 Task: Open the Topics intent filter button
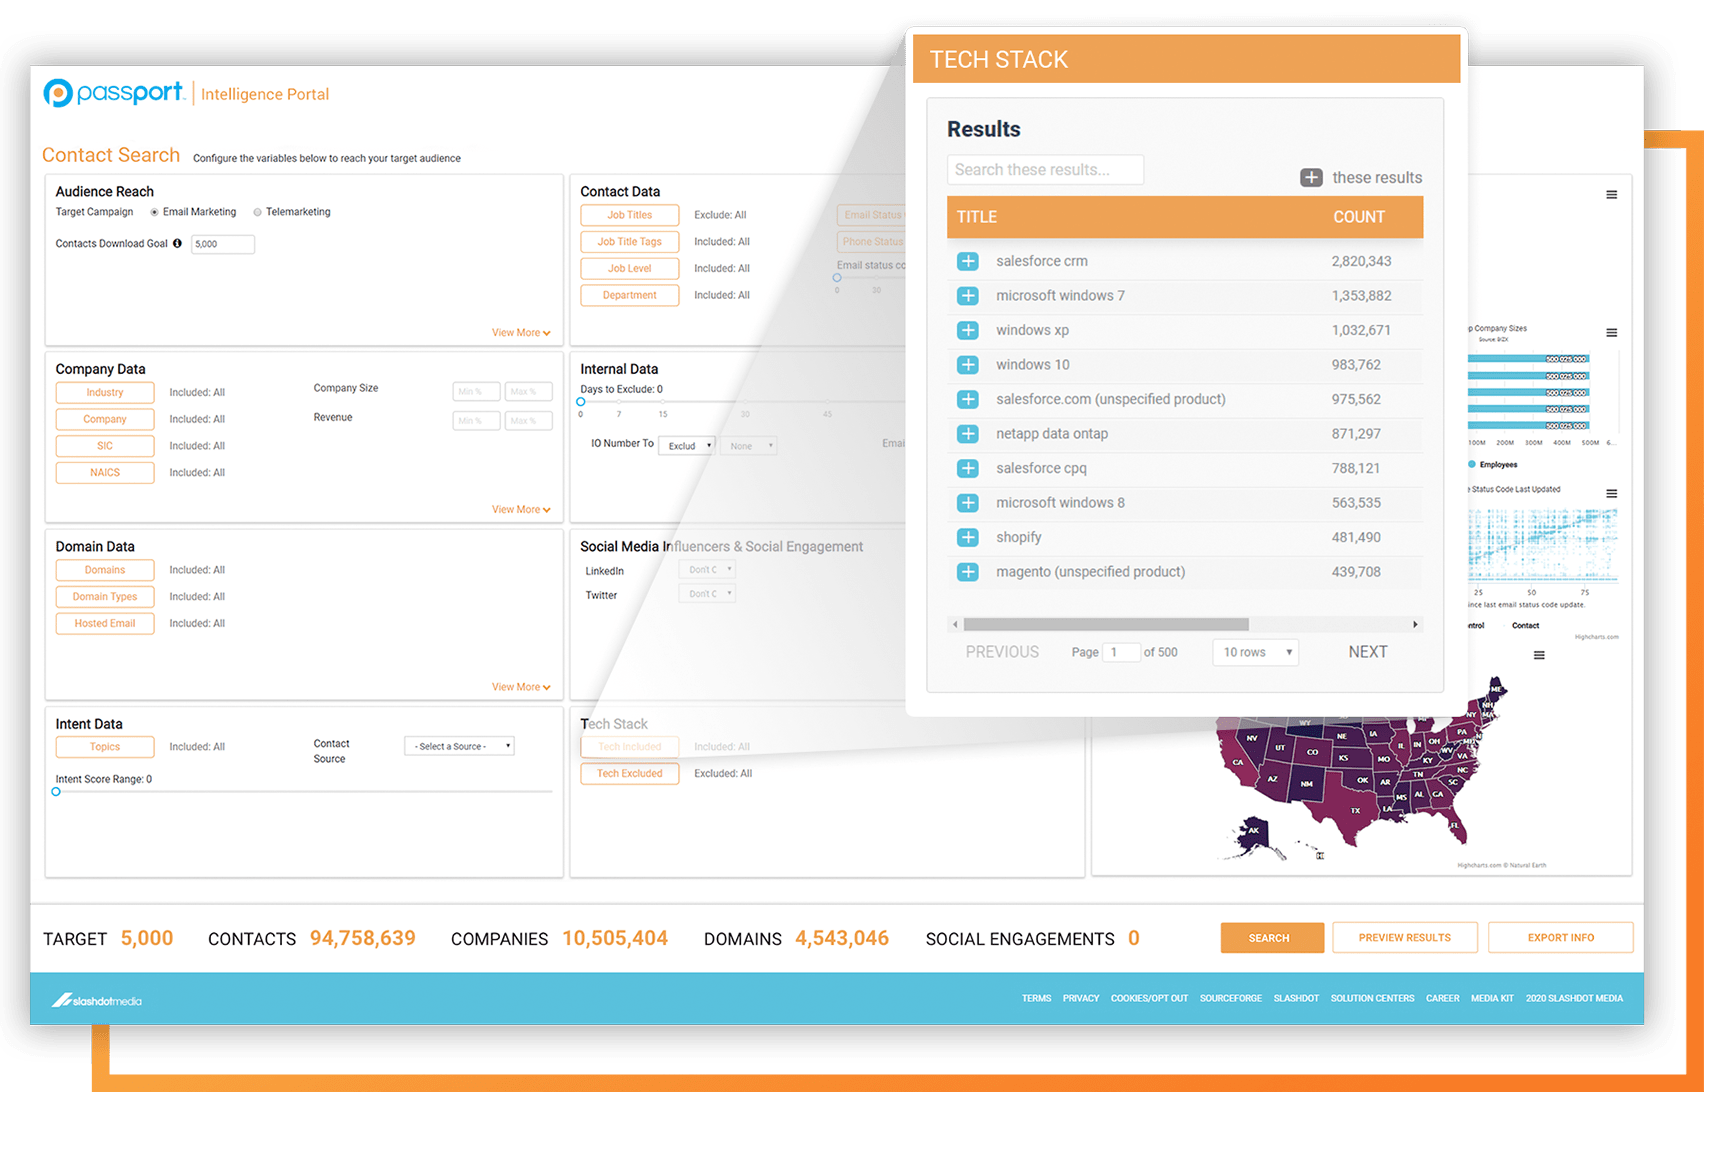point(105,747)
